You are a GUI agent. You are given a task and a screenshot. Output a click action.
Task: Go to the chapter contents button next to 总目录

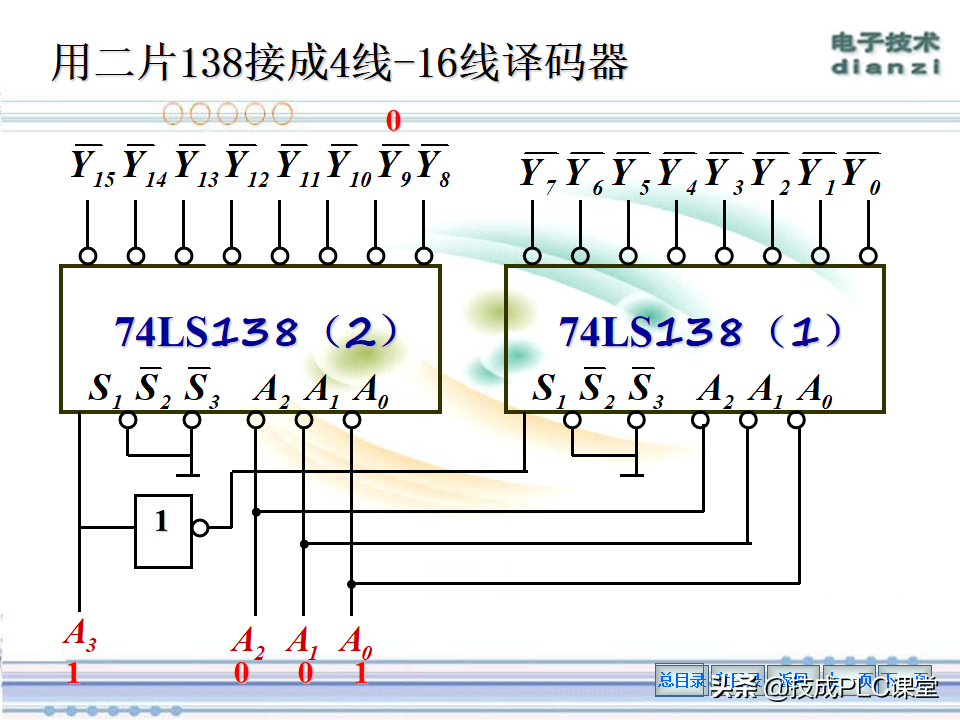tap(738, 681)
